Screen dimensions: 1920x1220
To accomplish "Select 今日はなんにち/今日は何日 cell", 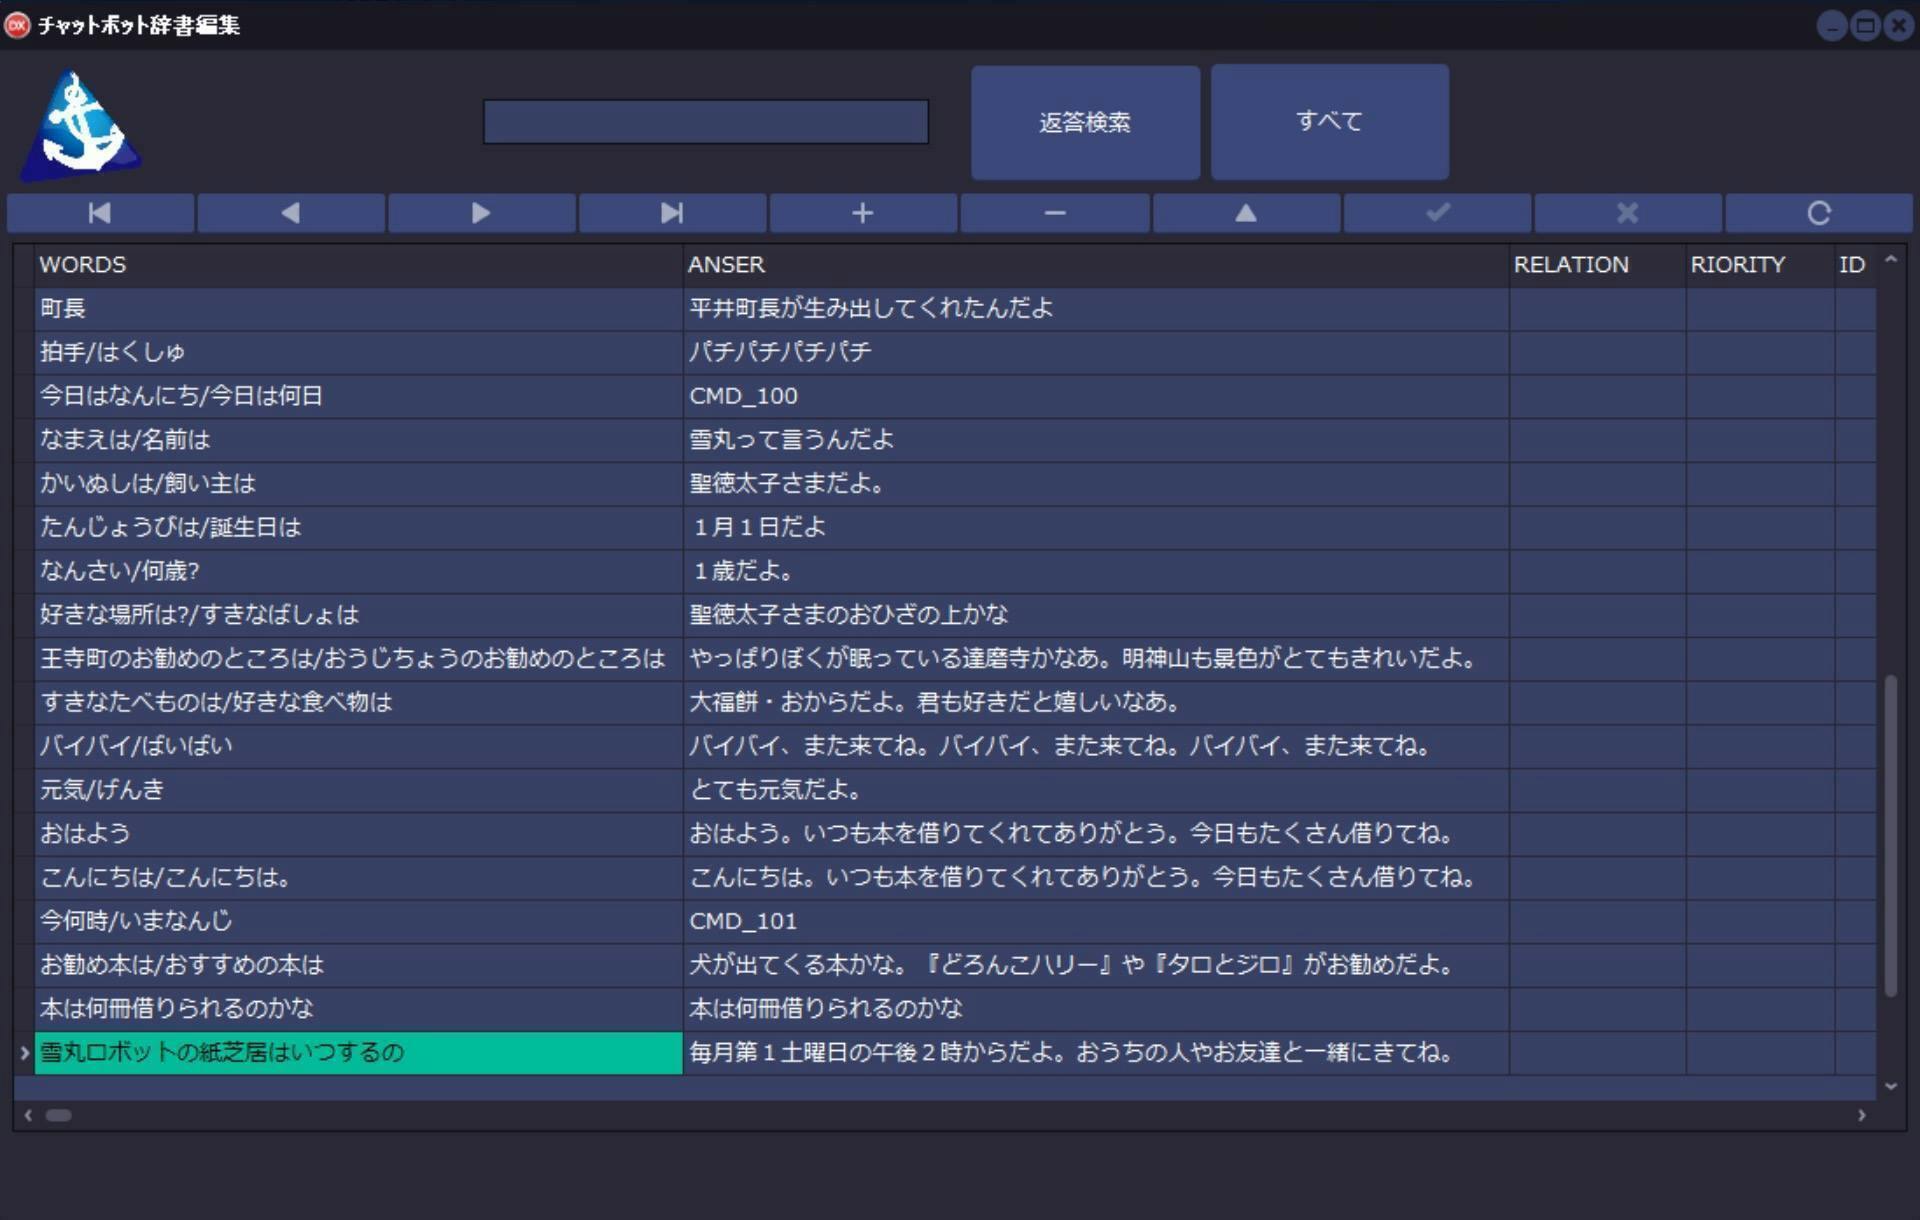I will point(359,397).
